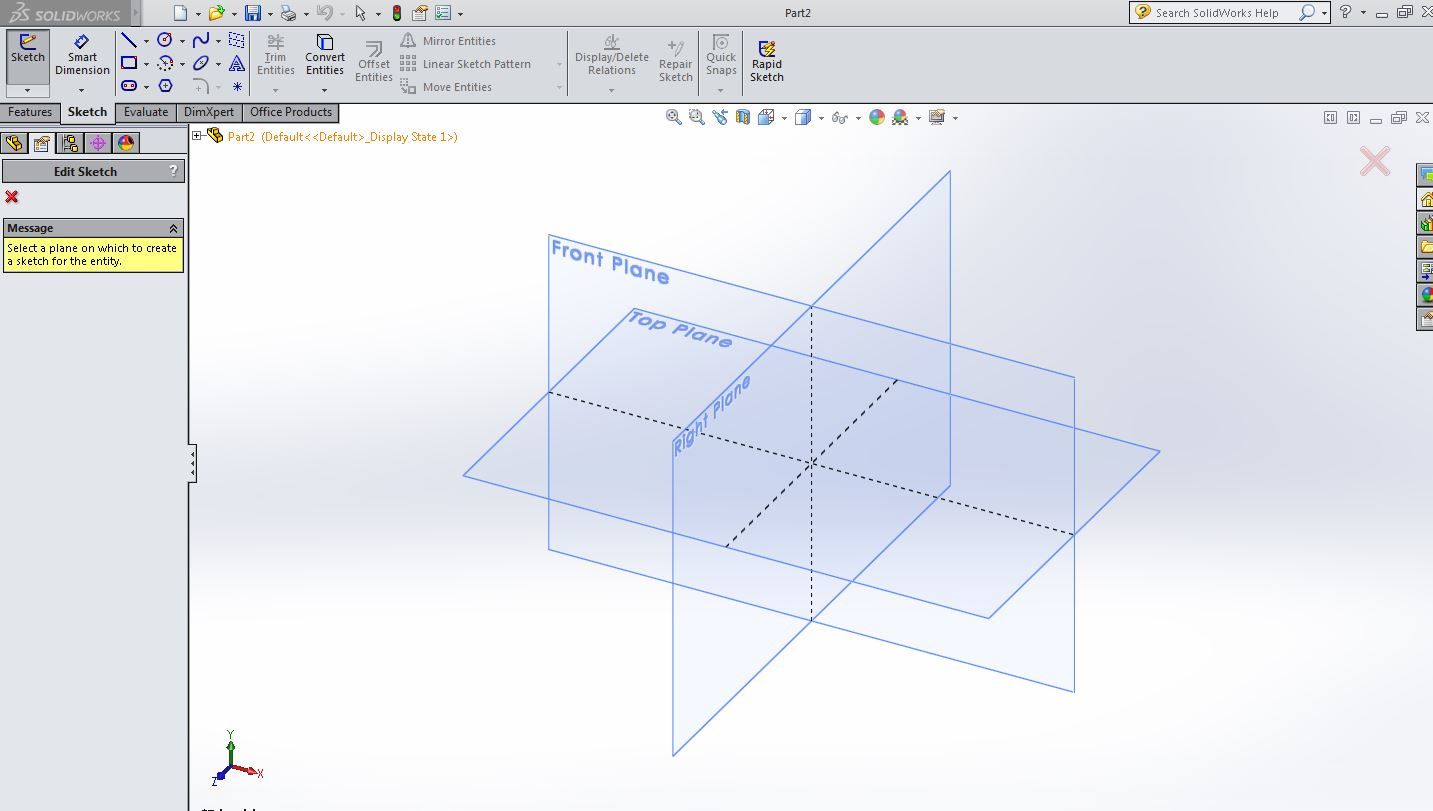Toggle Hide/Show Items with glasses icon

click(840, 117)
